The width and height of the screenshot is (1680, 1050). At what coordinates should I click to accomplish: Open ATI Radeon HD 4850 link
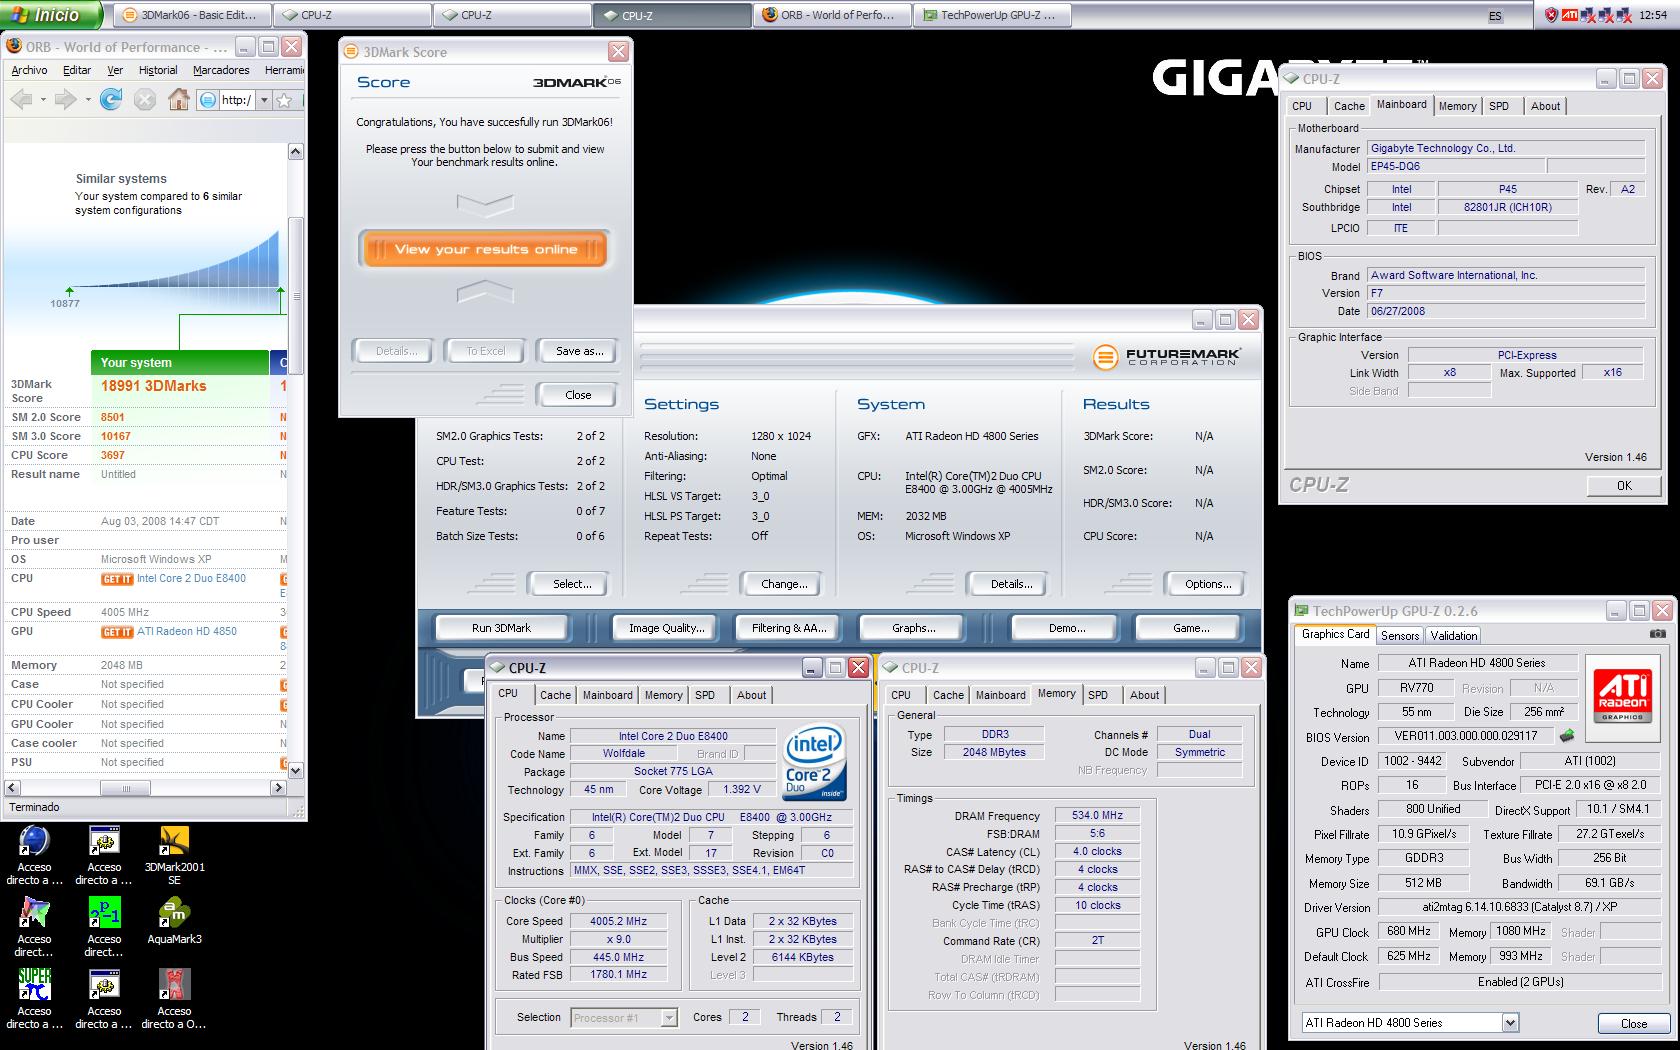pos(187,631)
